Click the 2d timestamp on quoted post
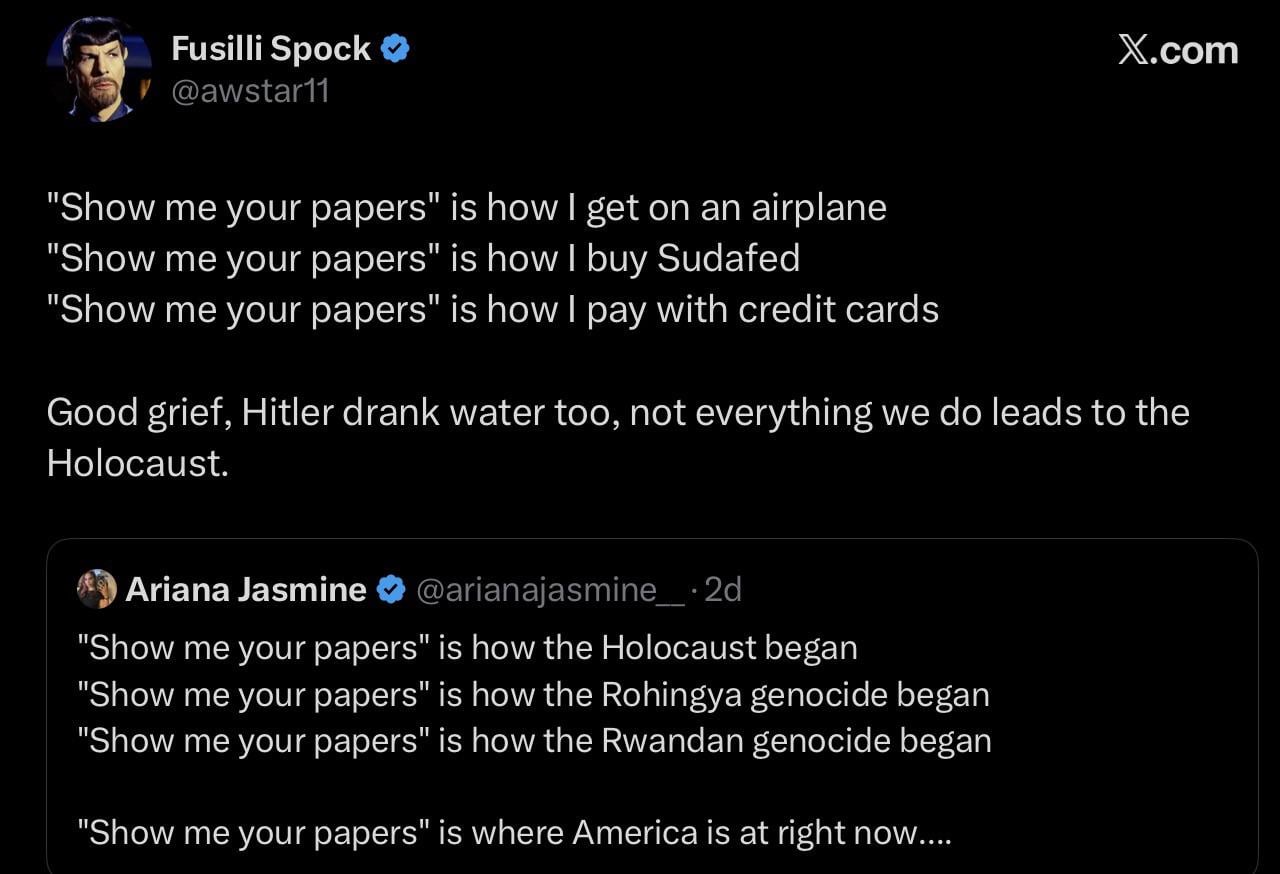Screen dimensions: 1280x874 [723, 590]
